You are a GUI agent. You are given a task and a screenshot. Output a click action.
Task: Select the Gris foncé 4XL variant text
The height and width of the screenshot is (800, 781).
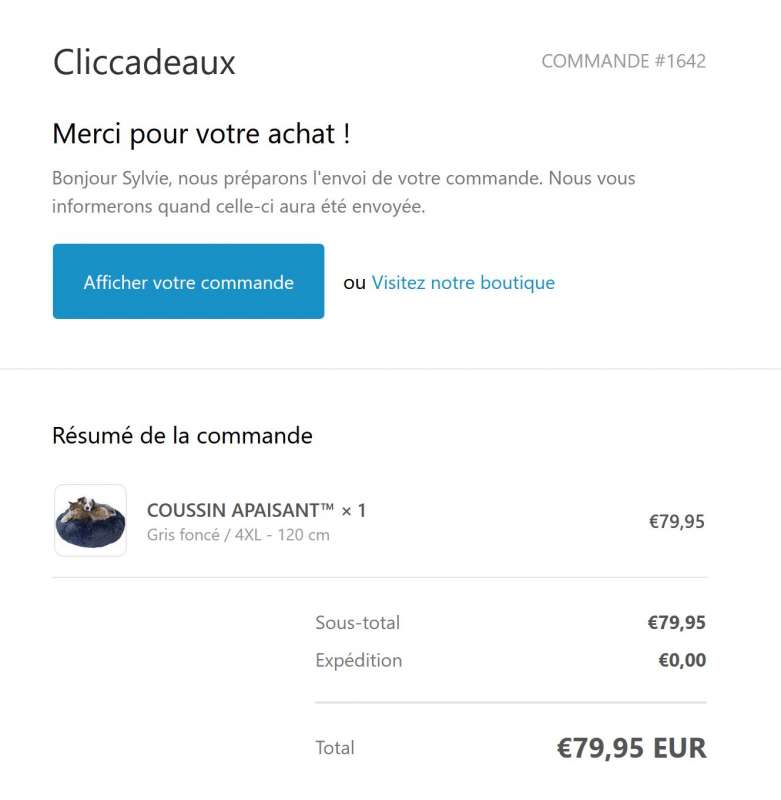click(238, 535)
